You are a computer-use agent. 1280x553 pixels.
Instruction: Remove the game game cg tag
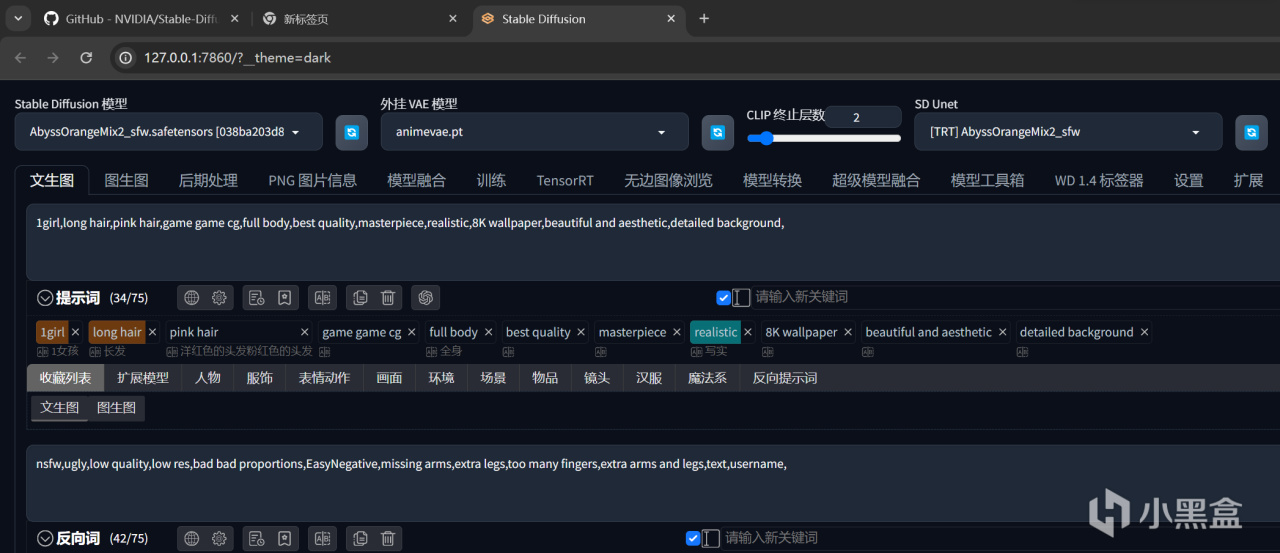pyautogui.click(x=412, y=332)
